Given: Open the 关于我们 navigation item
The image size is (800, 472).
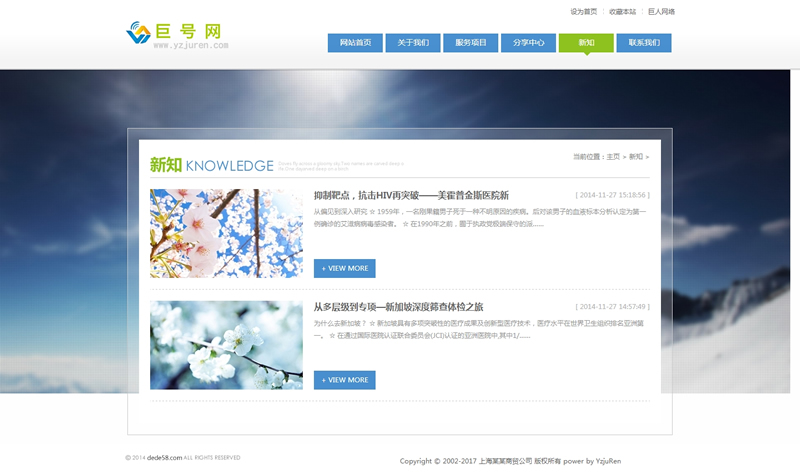Looking at the screenshot, I should pyautogui.click(x=413, y=43).
